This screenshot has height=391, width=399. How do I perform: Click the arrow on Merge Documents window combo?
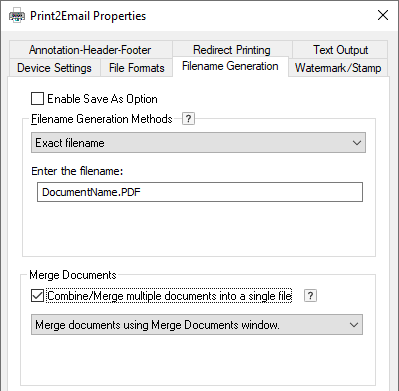coord(354,325)
